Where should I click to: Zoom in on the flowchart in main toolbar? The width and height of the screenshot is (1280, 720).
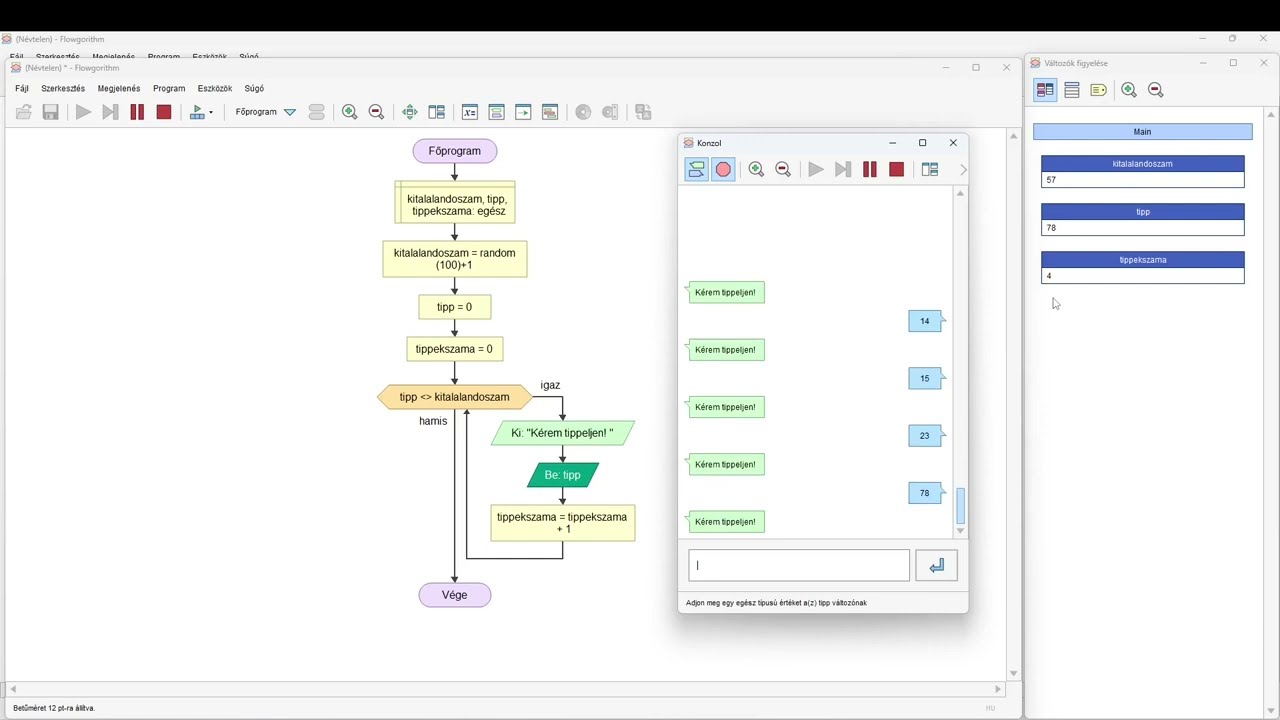(x=350, y=112)
